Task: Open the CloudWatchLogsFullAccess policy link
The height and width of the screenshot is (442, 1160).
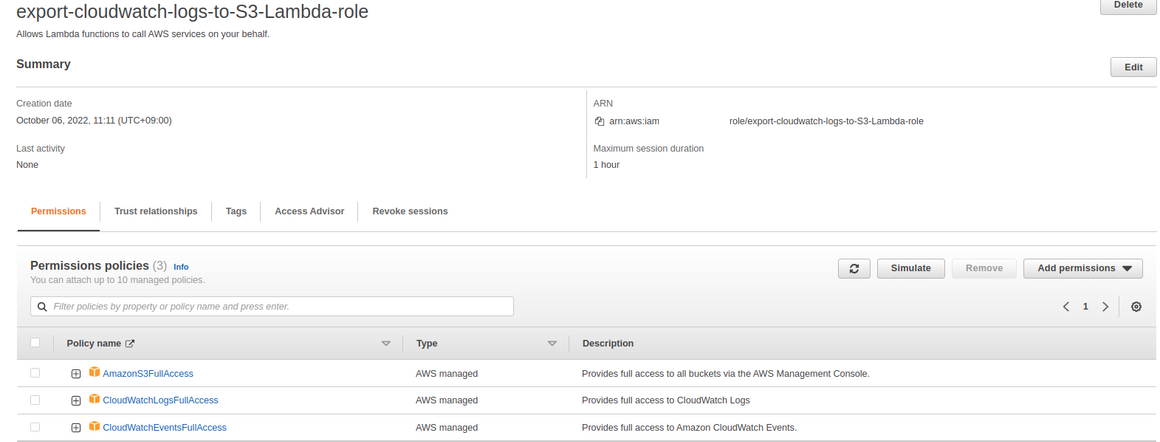Action: 161,401
